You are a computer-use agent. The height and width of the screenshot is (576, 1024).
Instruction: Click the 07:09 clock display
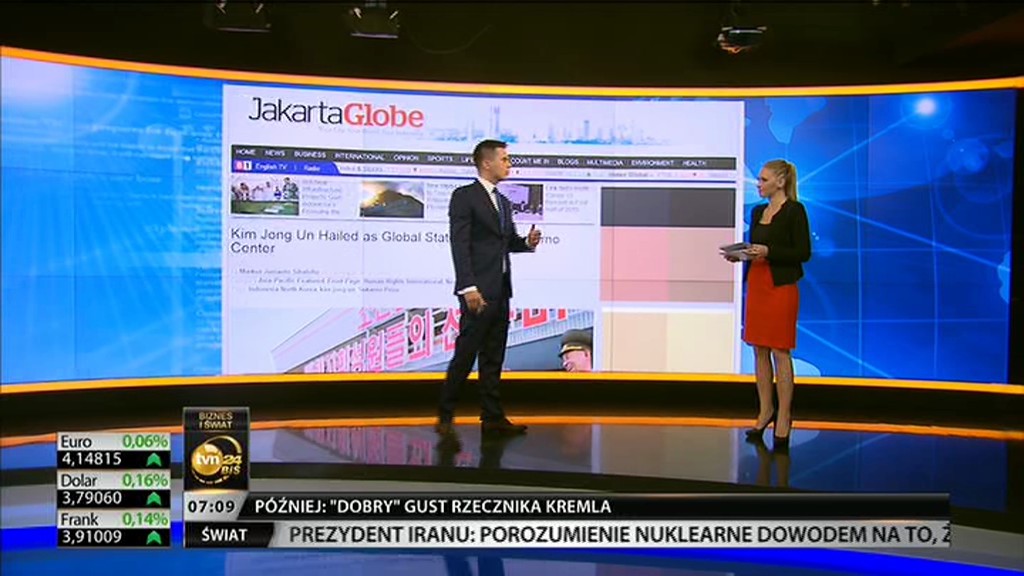[211, 506]
